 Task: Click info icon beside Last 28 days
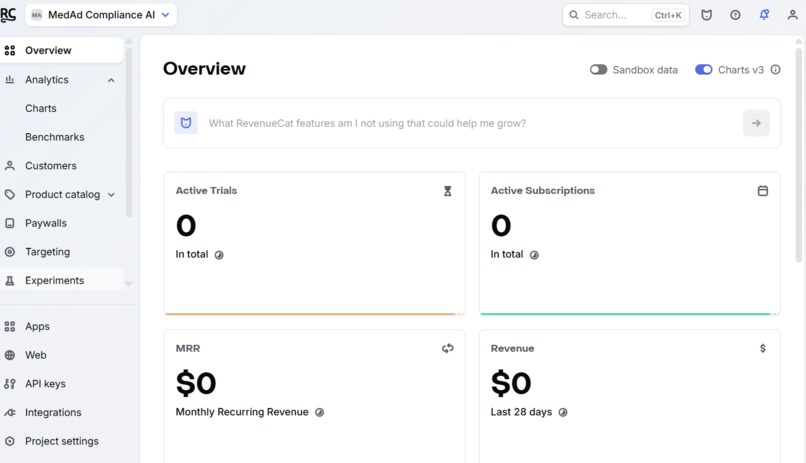pyautogui.click(x=563, y=413)
